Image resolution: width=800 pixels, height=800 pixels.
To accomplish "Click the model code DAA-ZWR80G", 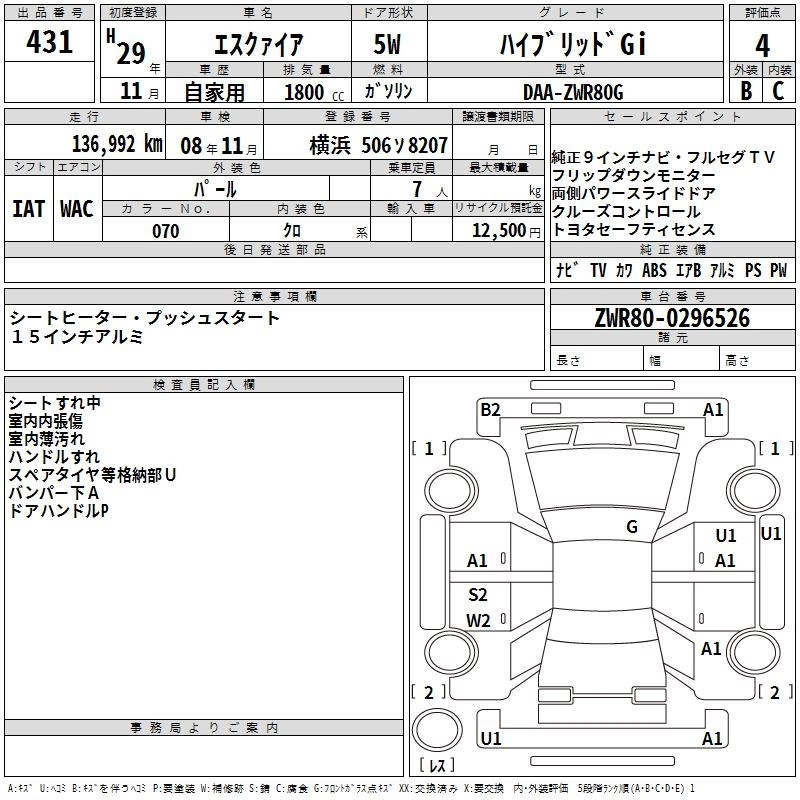I will 573,92.
